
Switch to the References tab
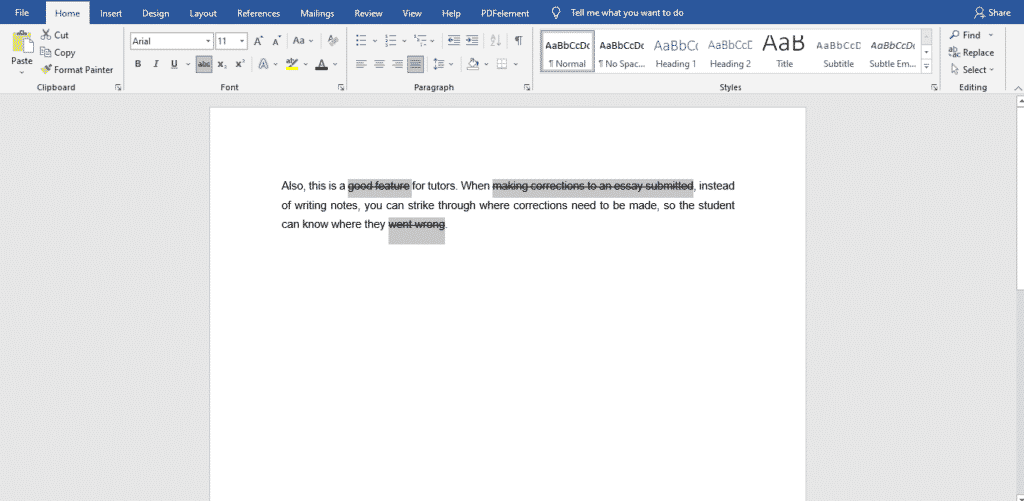[259, 13]
